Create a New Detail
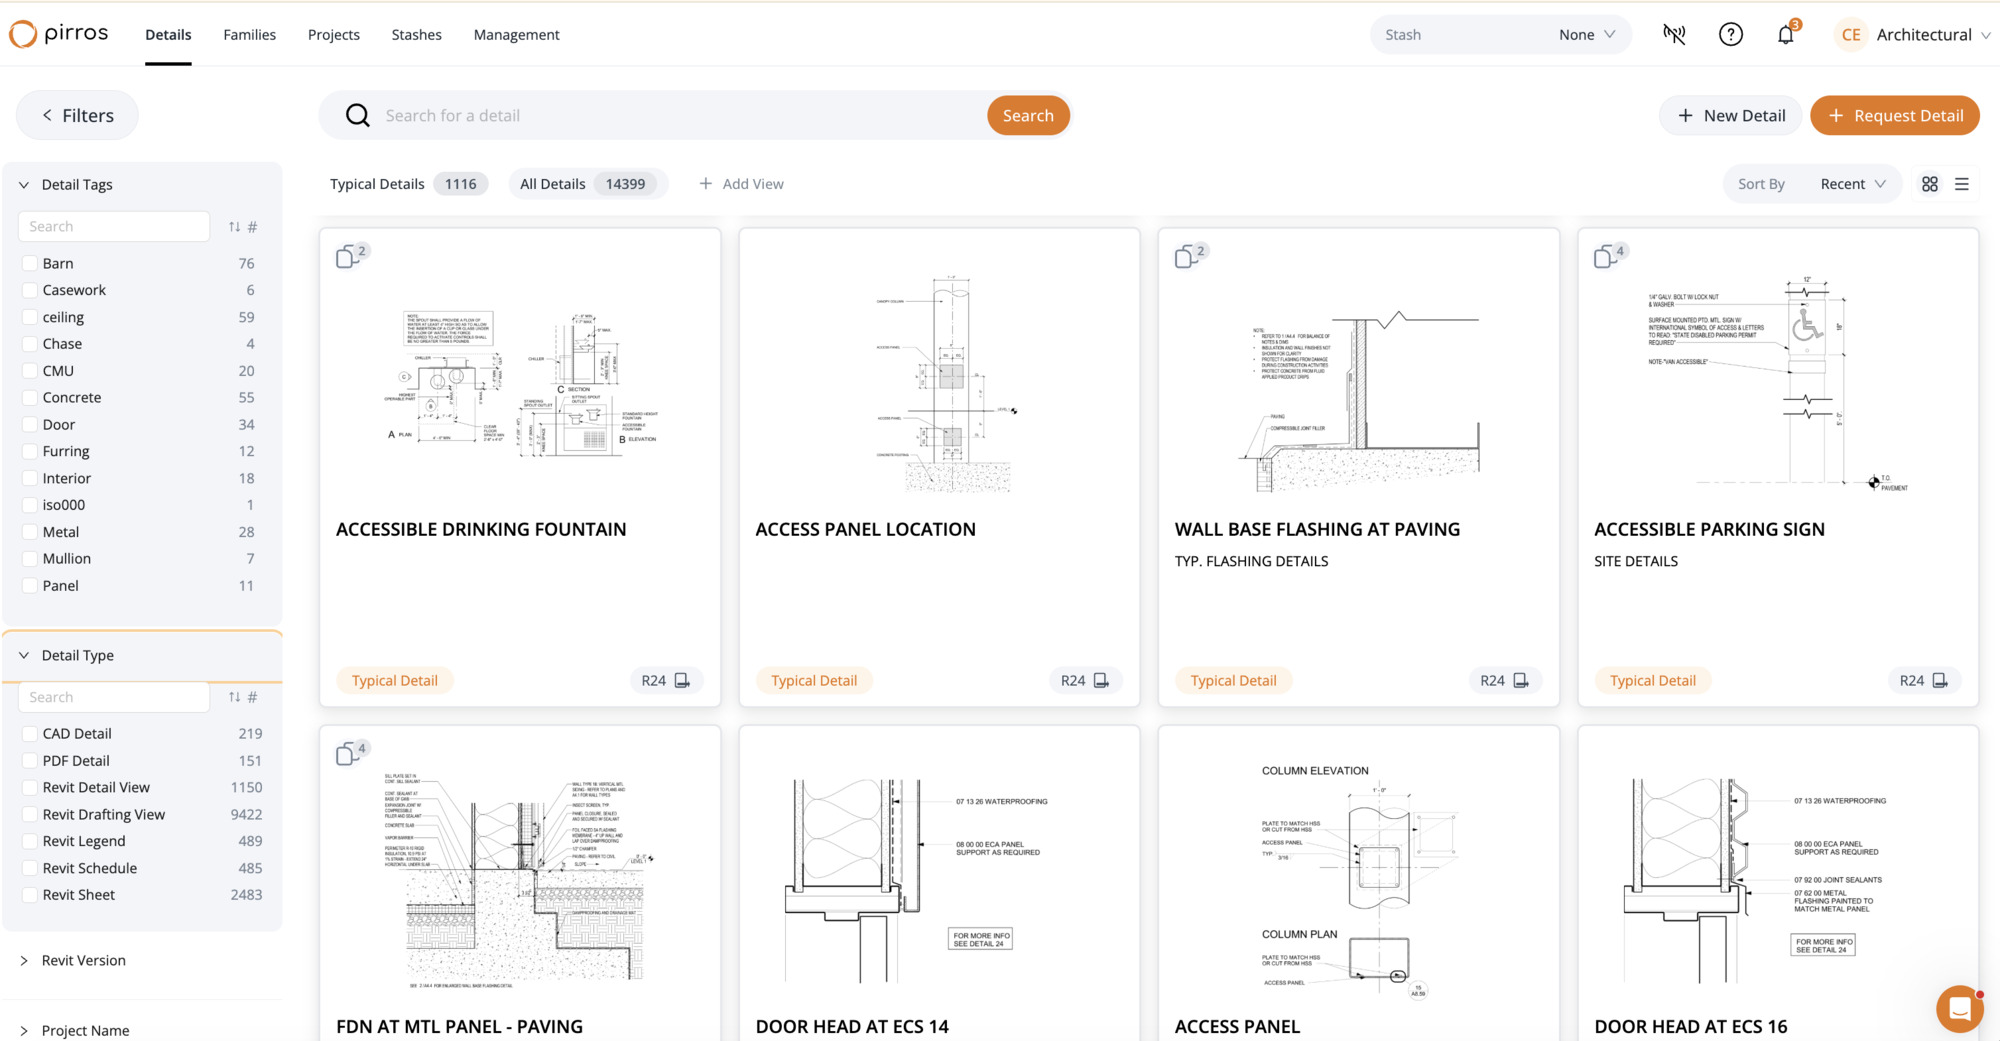Image resolution: width=2000 pixels, height=1041 pixels. 1731,116
